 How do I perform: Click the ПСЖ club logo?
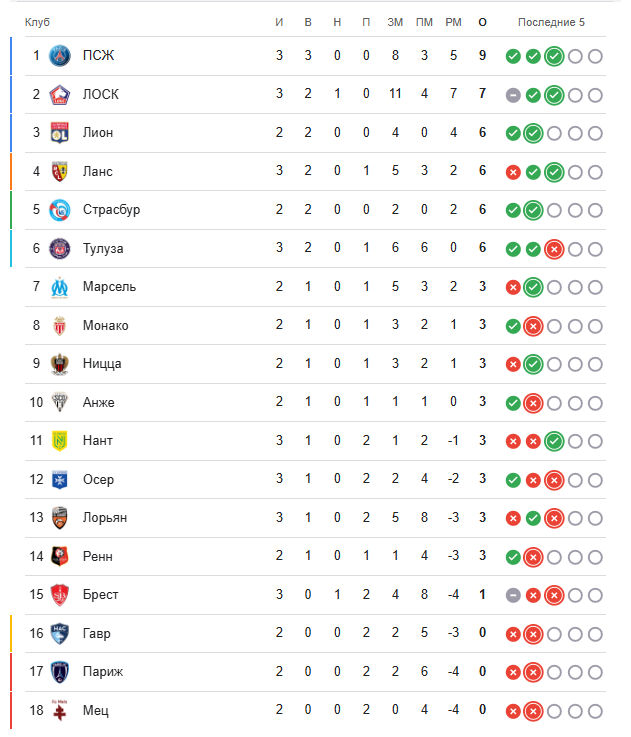(61, 56)
